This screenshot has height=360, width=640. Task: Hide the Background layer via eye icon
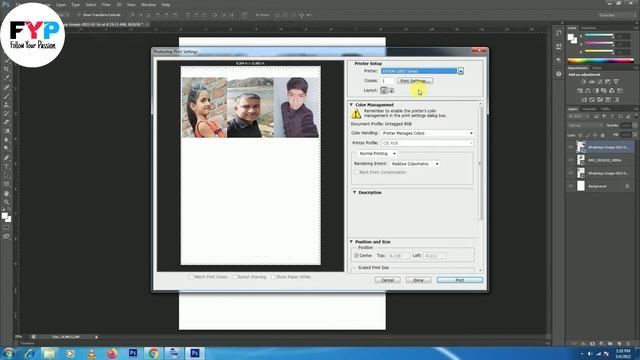(571, 186)
